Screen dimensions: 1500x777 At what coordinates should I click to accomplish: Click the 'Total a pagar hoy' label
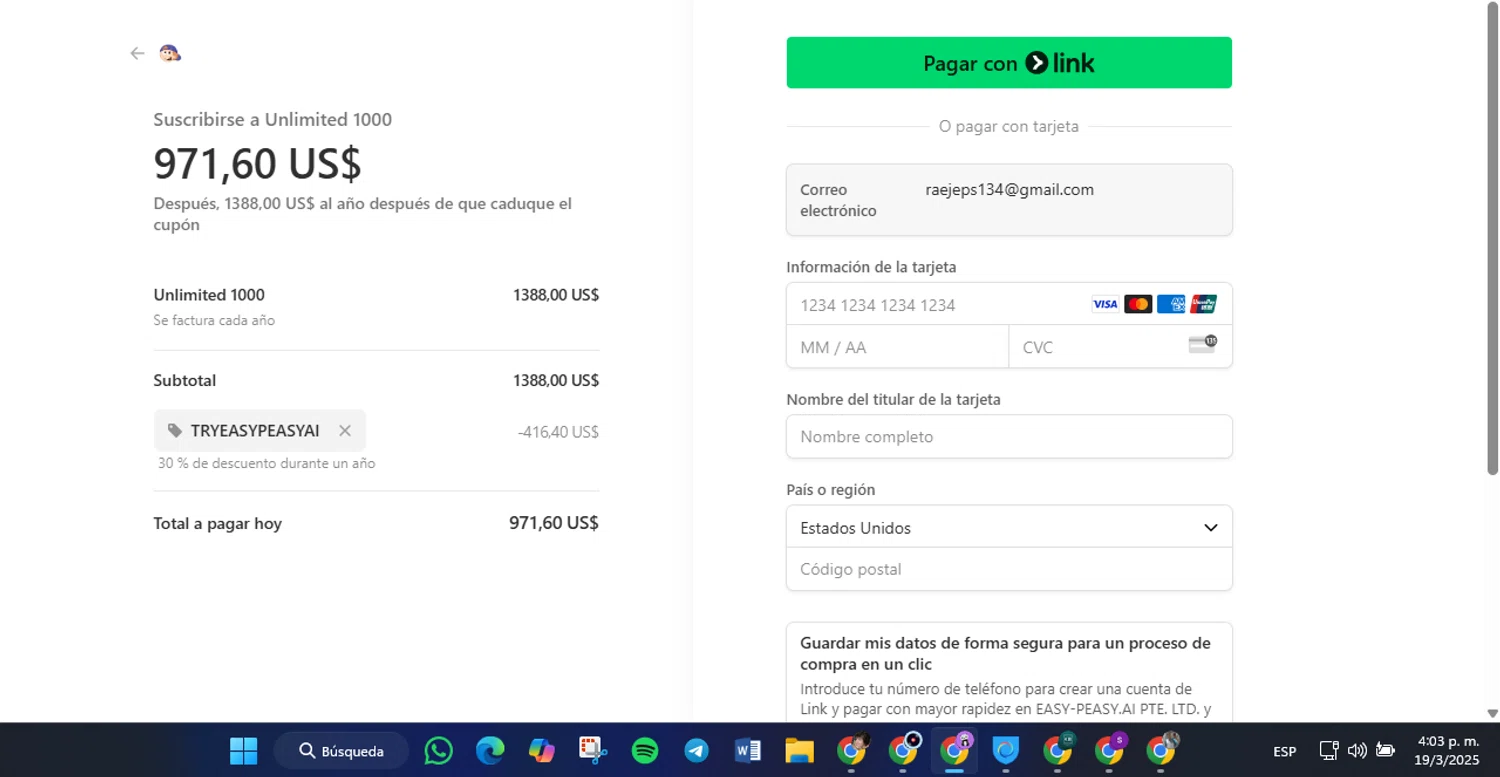(x=217, y=523)
